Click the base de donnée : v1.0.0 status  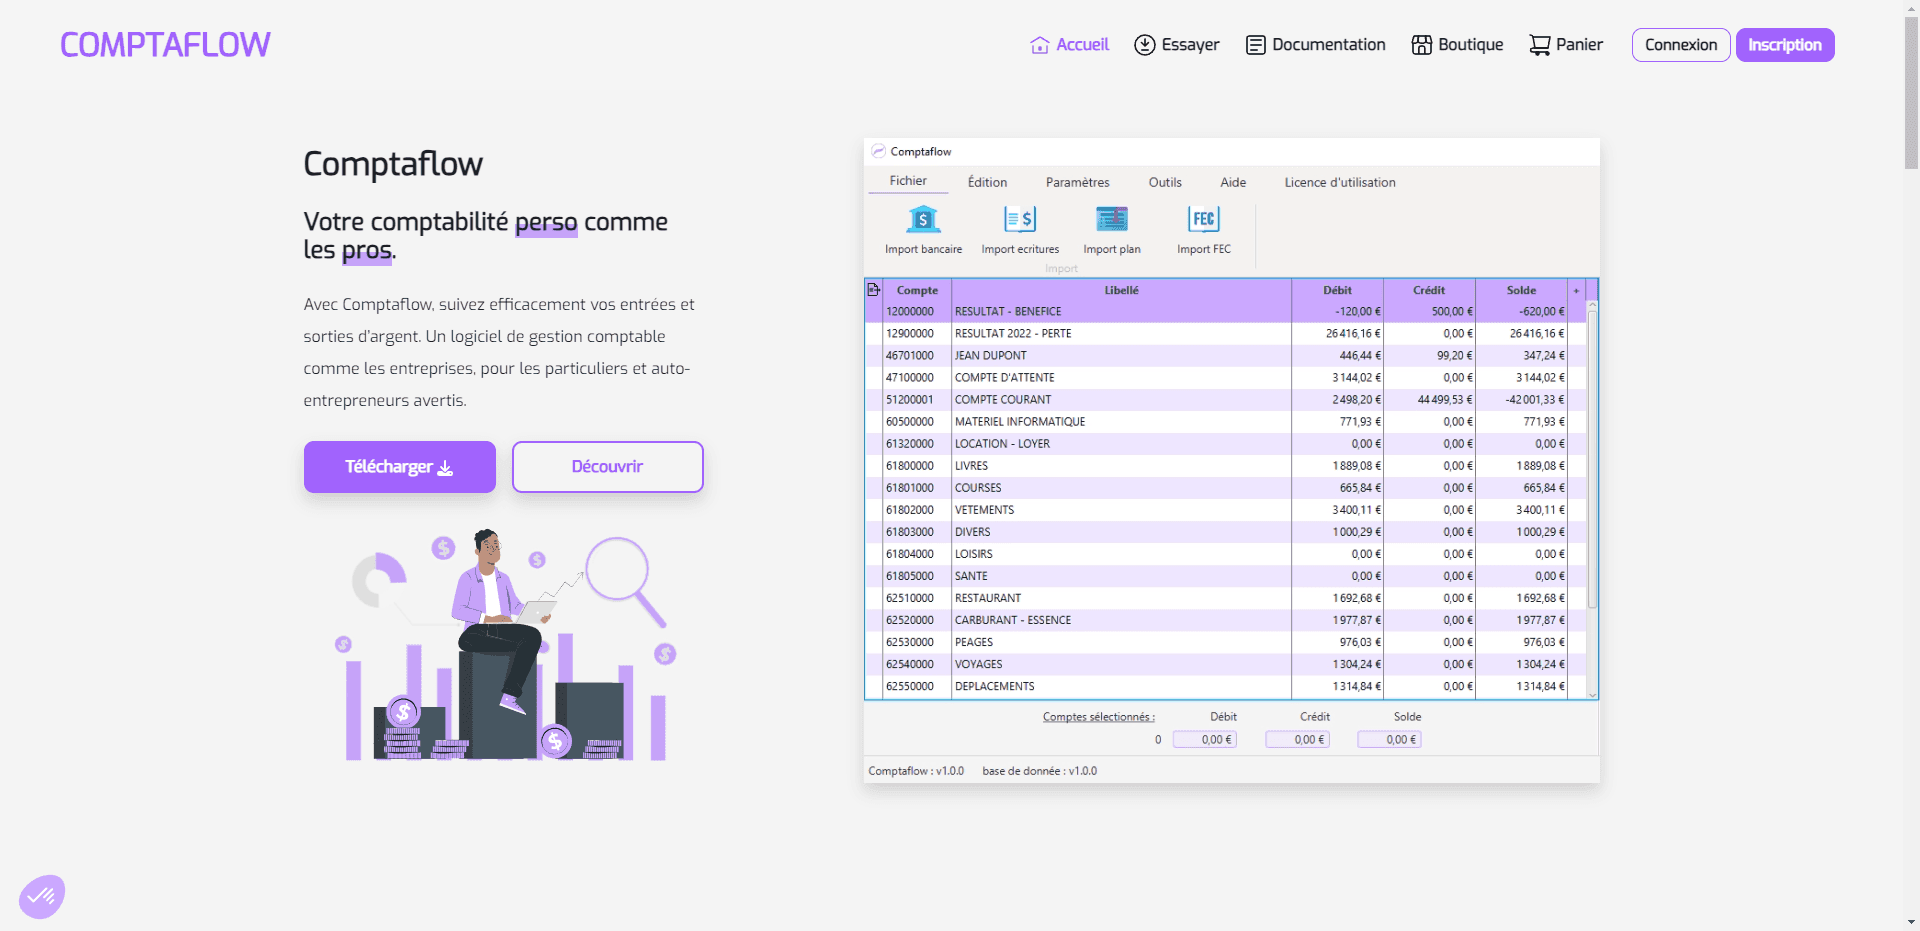(x=1040, y=771)
